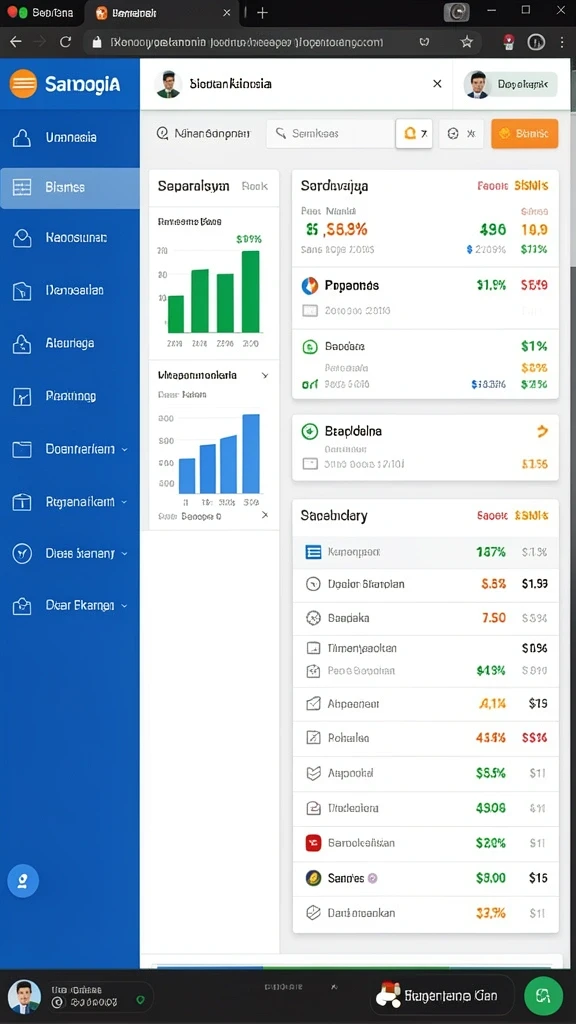Viewport: 576px width, 1024px height.
Task: Click the clock settings toolbar button
Action: tap(461, 133)
